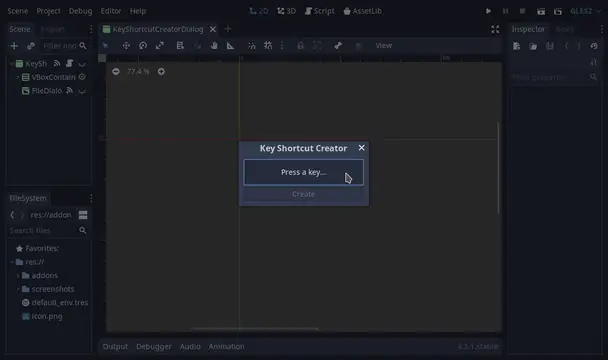This screenshot has height=360, width=608.
Task: Switch to the 3D workspace
Action: (x=287, y=11)
